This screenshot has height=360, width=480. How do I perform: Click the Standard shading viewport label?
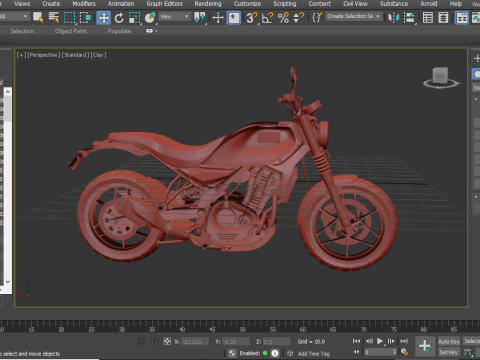pyautogui.click(x=75, y=55)
